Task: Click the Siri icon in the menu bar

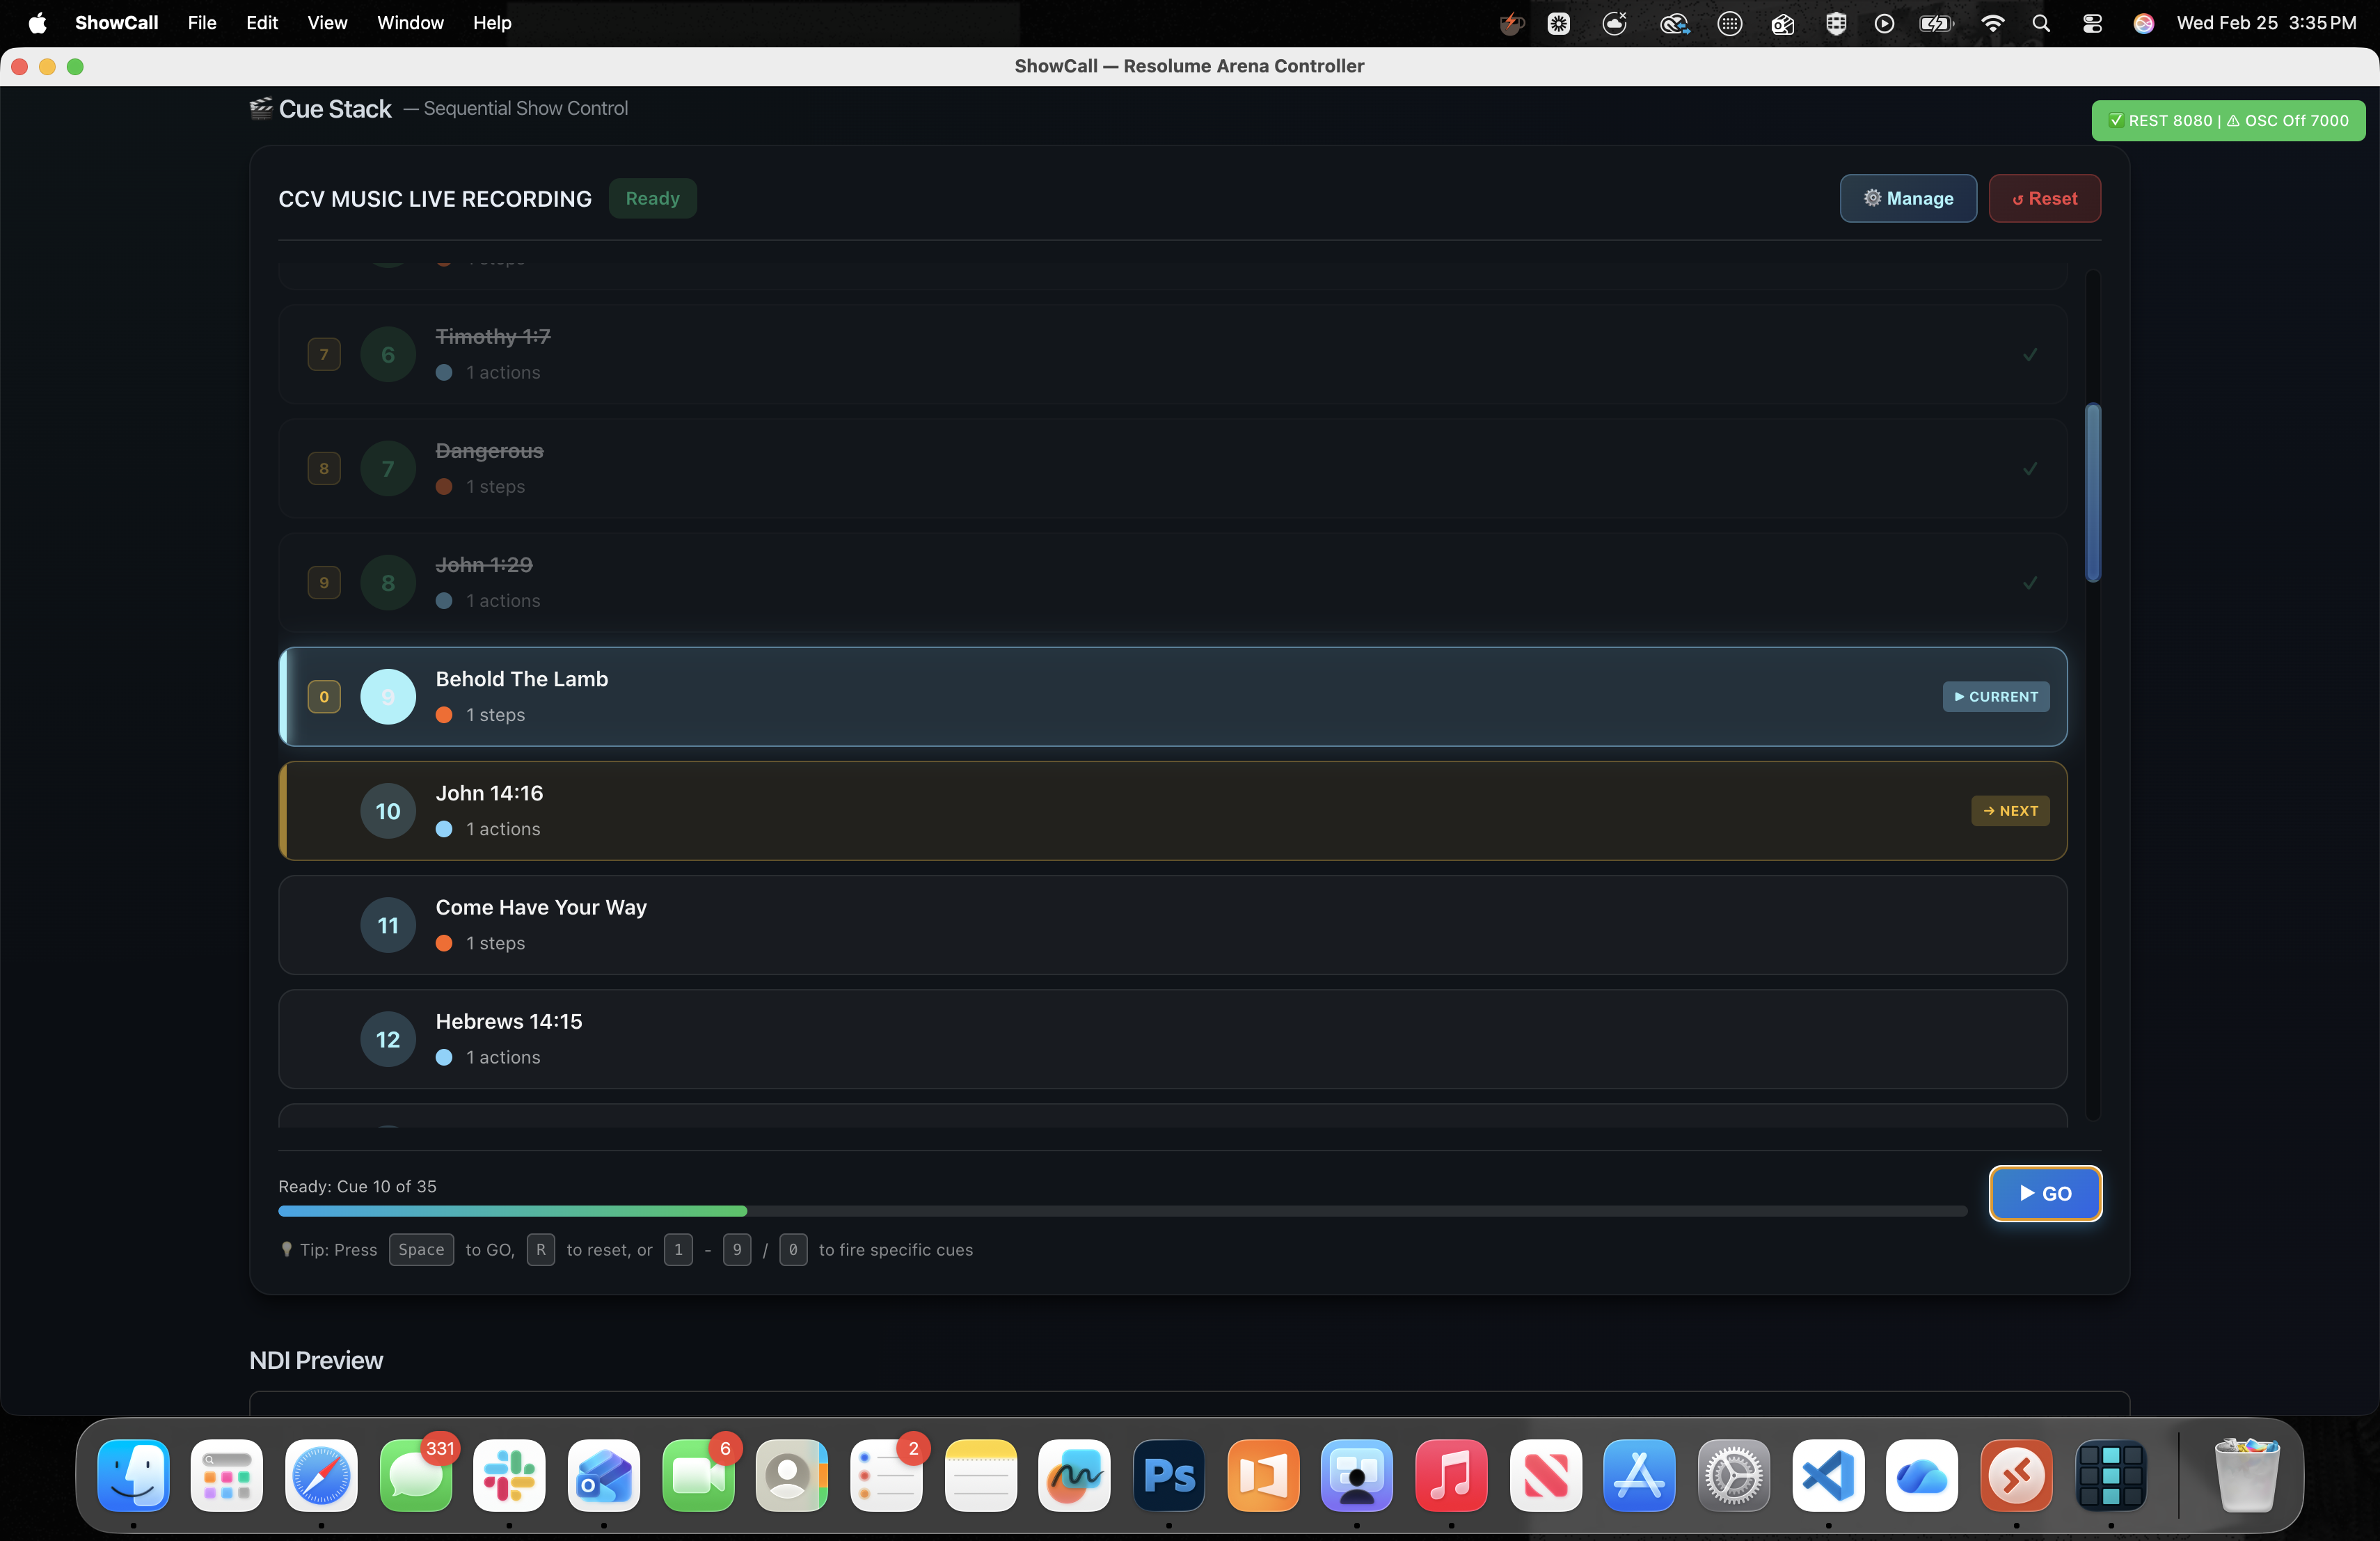Action: click(x=2143, y=22)
